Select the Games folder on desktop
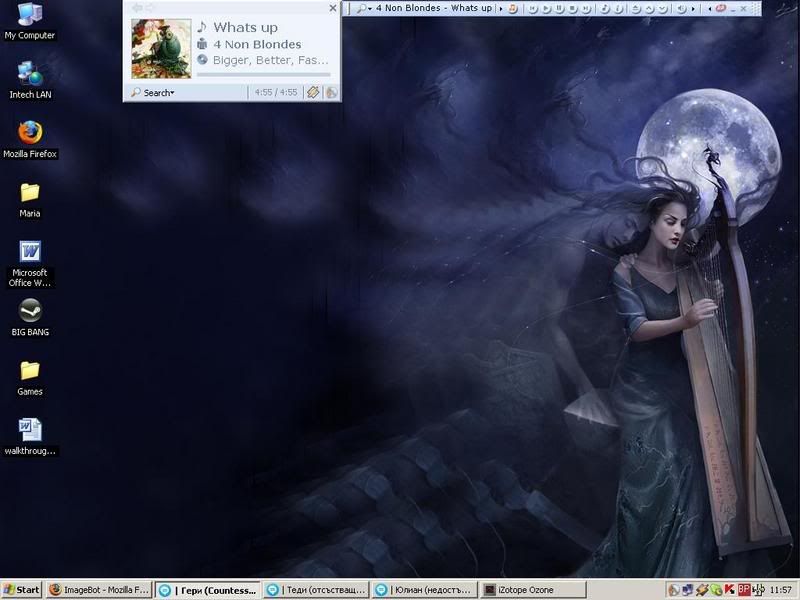The height and width of the screenshot is (600, 800). [x=30, y=378]
